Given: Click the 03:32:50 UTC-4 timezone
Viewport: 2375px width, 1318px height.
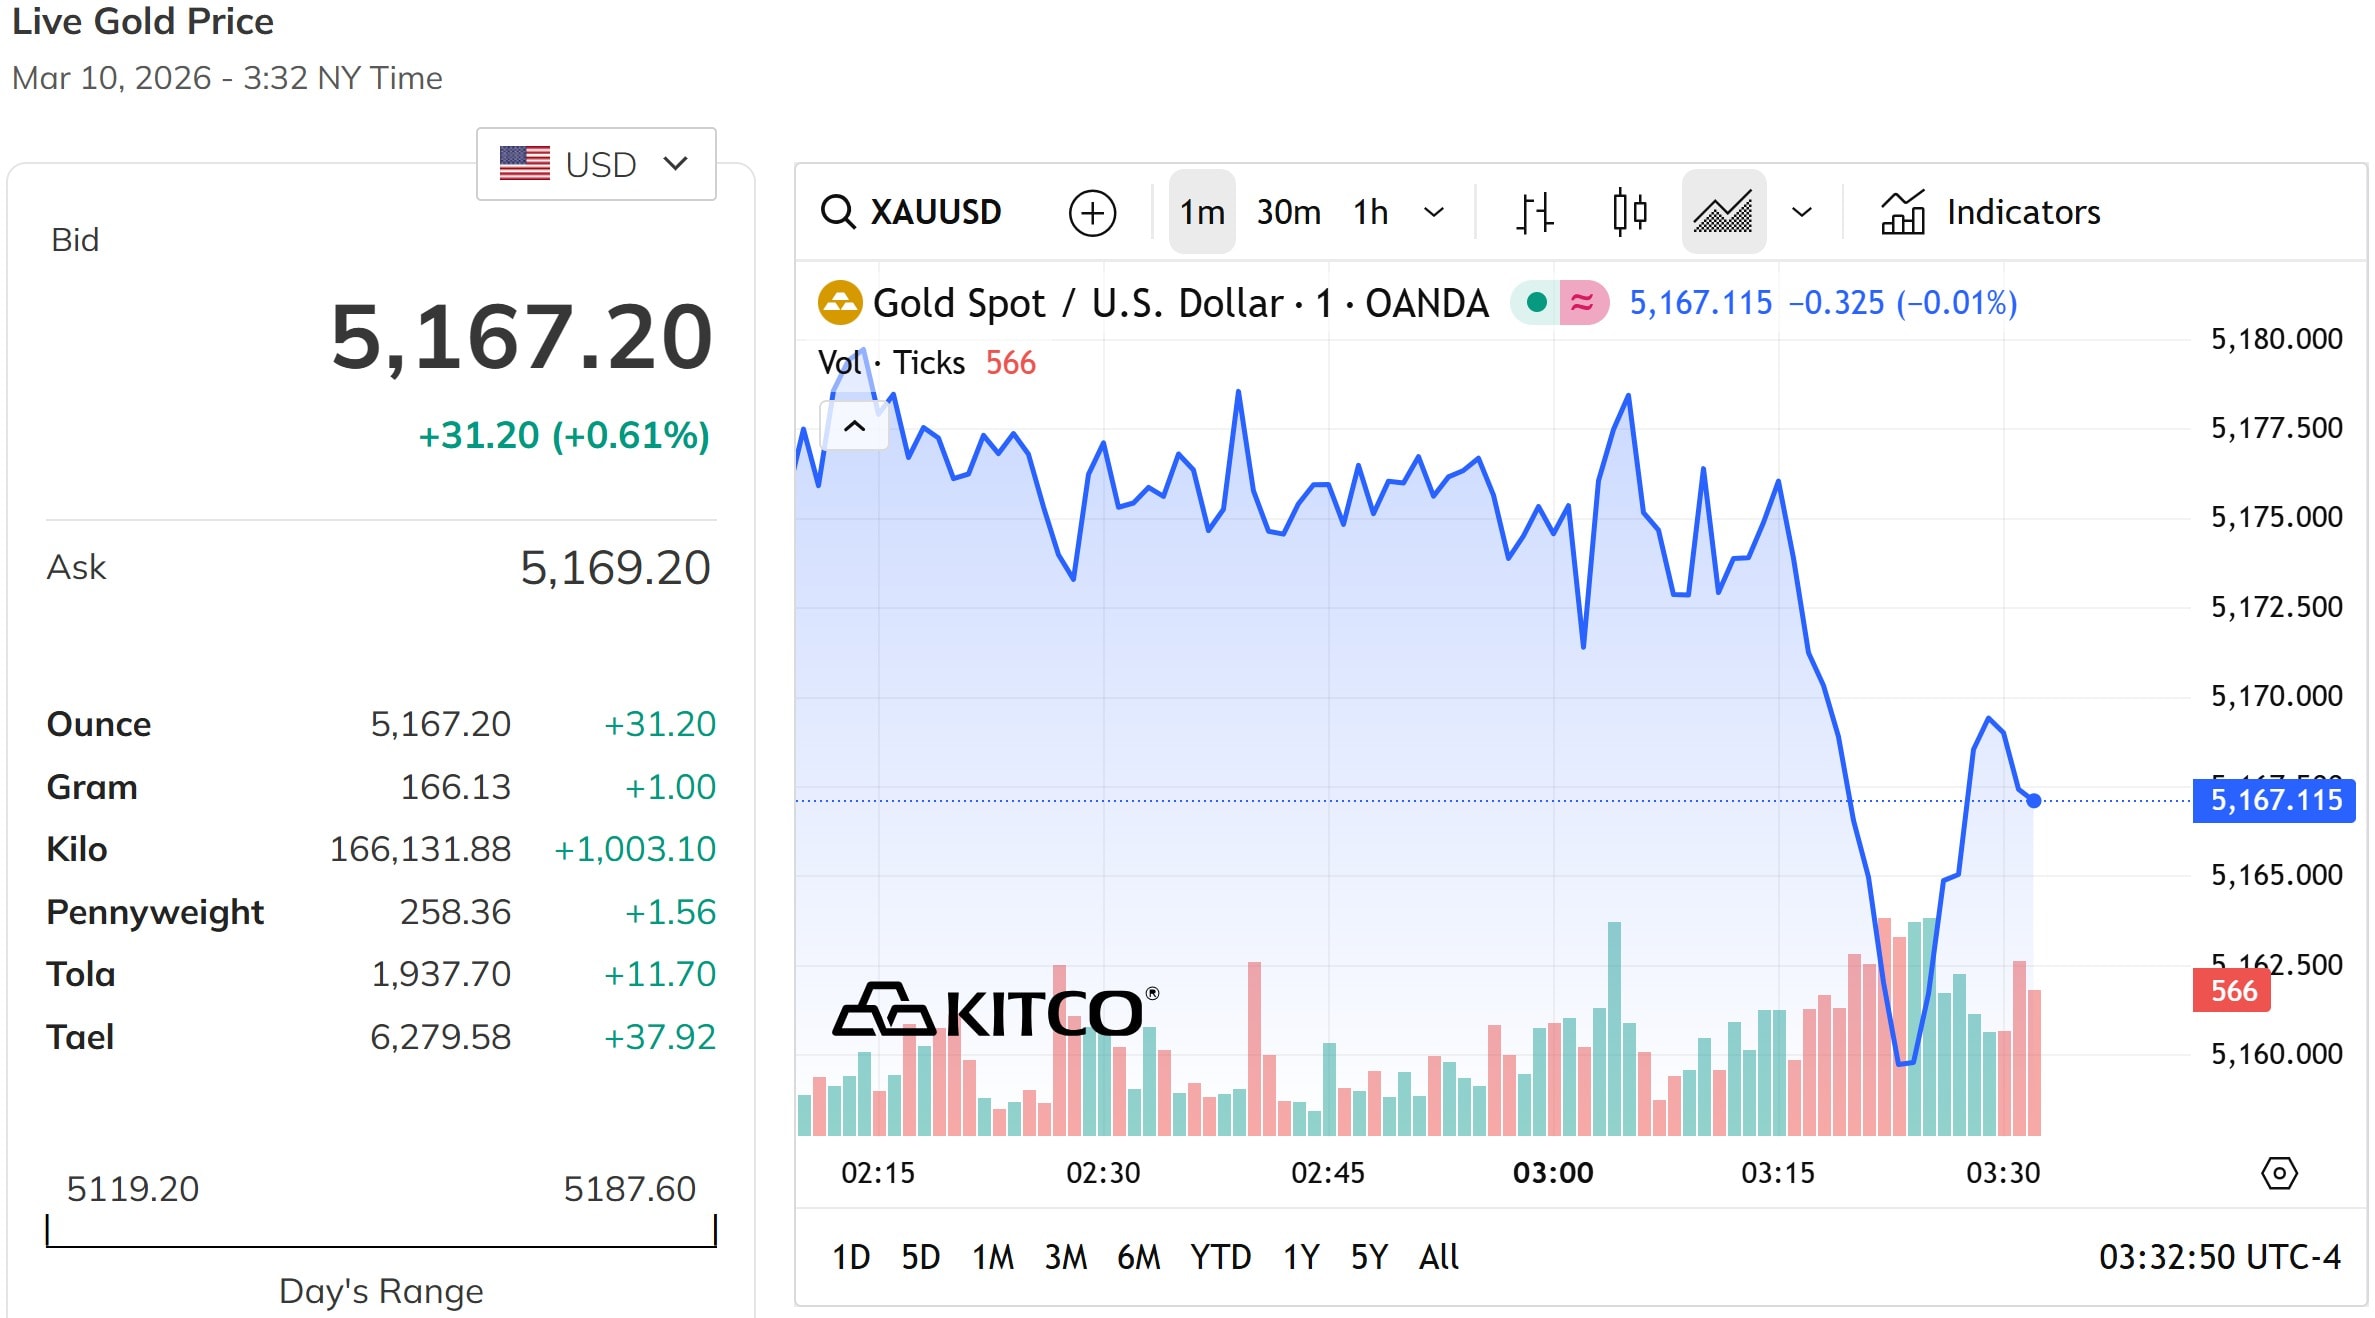Looking at the screenshot, I should pos(2219,1256).
